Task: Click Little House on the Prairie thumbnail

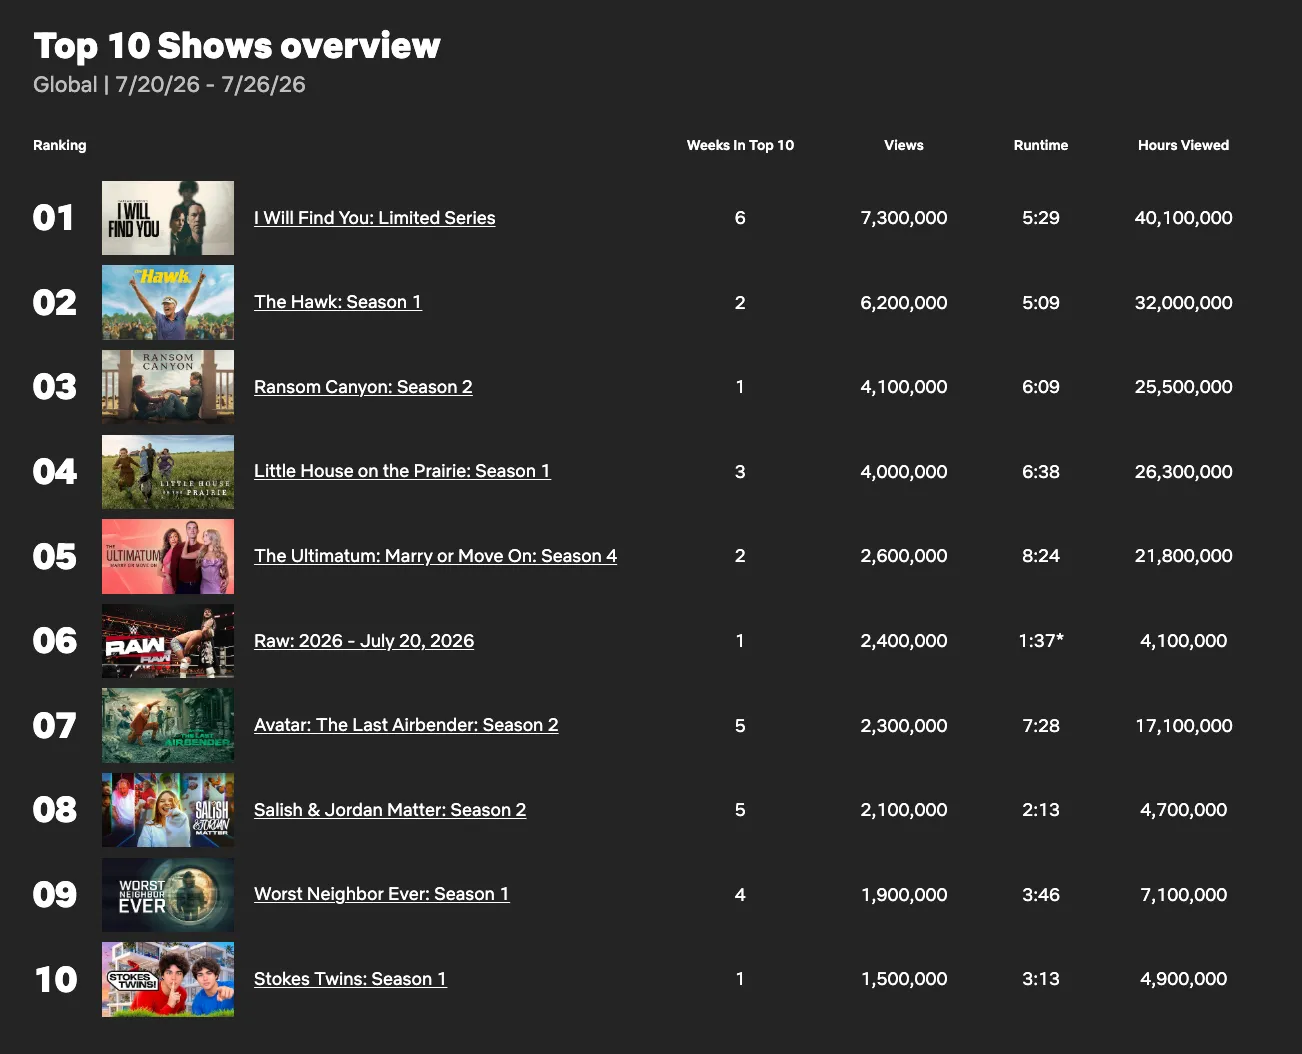Action: 168,471
